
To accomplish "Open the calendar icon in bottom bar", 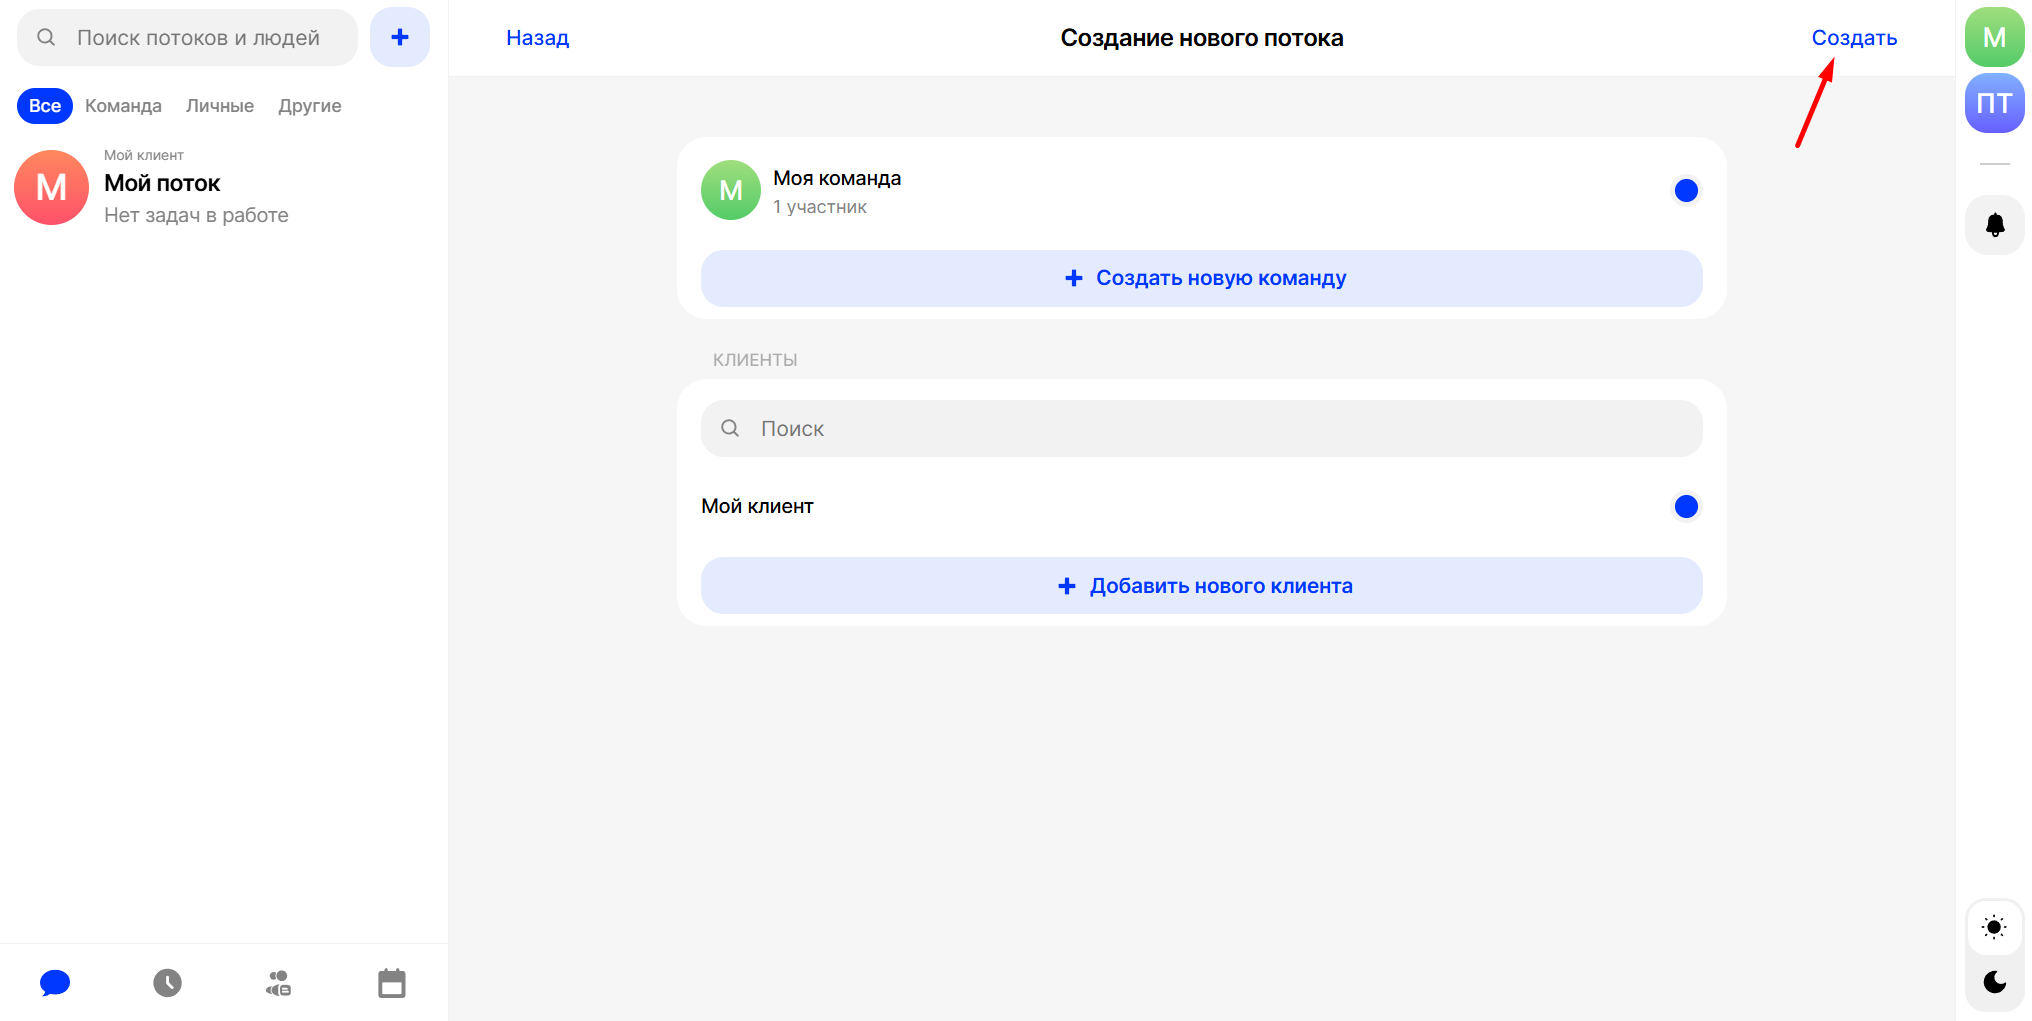I will [391, 983].
